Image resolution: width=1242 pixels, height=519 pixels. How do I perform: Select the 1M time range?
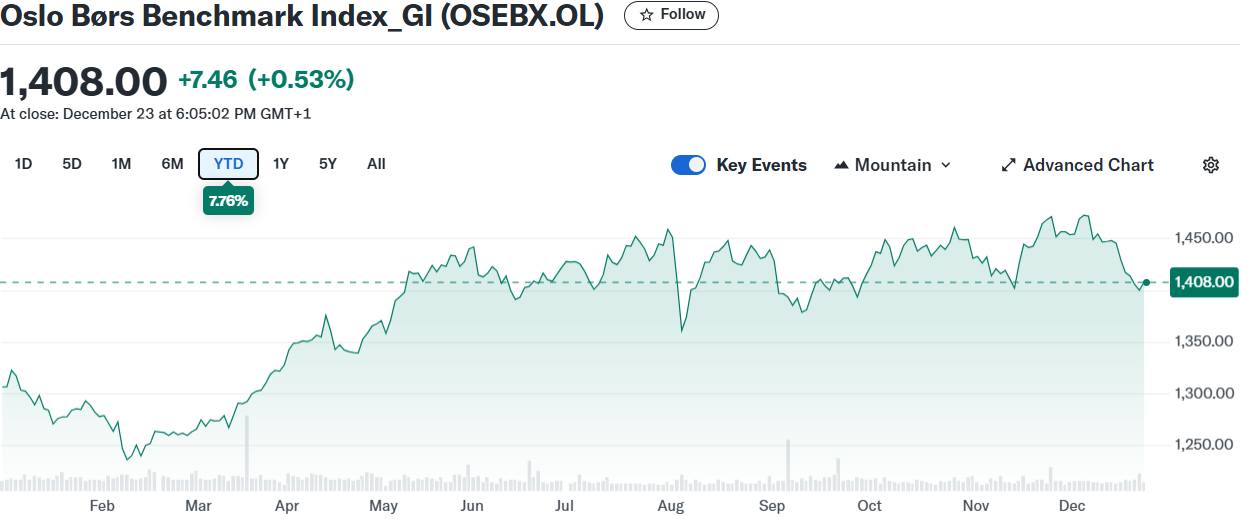[x=121, y=164]
